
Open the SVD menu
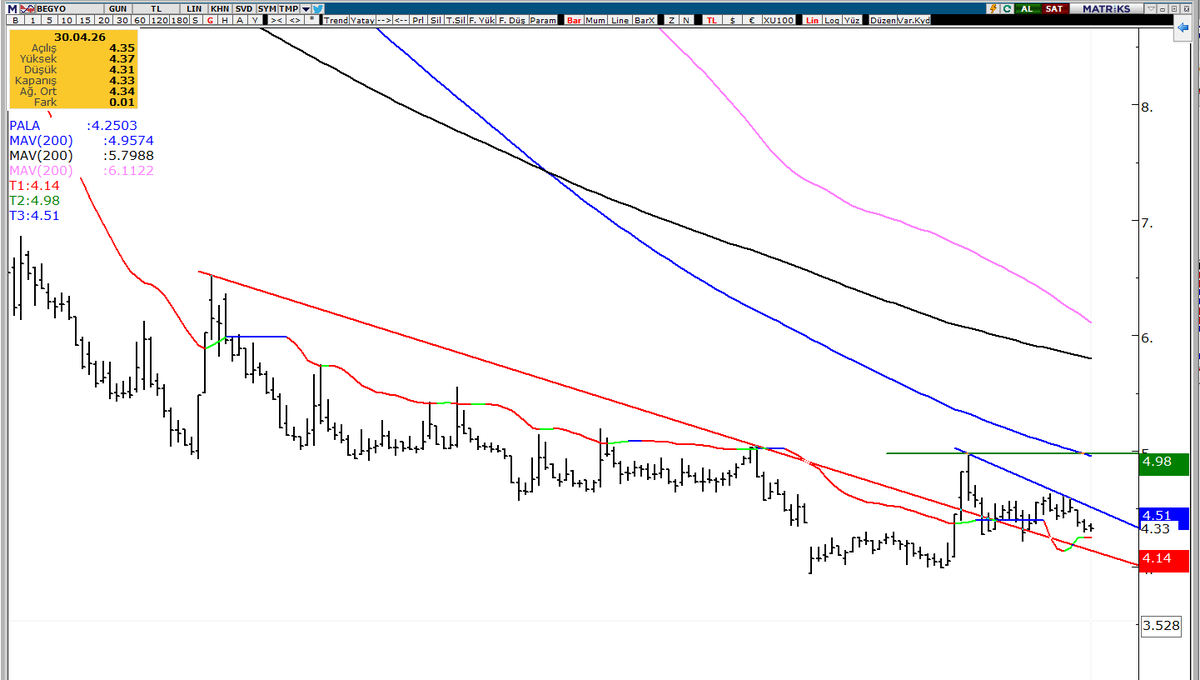click(x=244, y=8)
